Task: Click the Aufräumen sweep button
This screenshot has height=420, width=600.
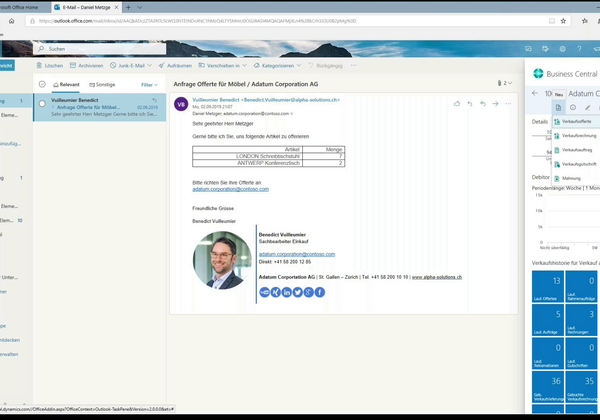Action: pyautogui.click(x=175, y=66)
